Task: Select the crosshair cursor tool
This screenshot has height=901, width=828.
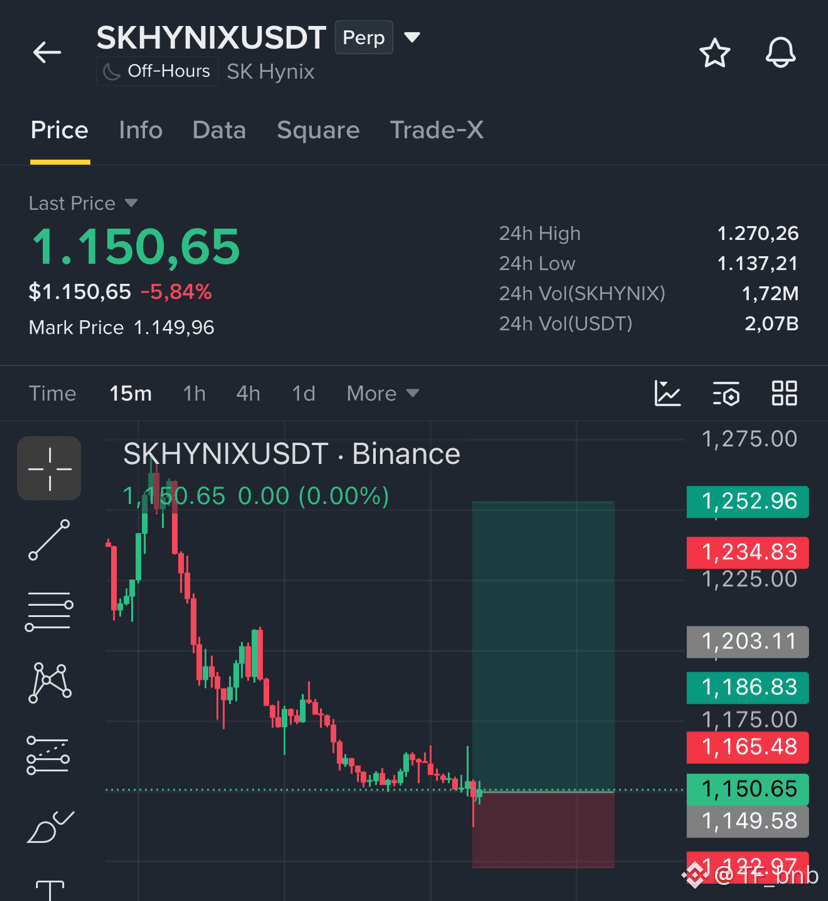Action: [49, 468]
